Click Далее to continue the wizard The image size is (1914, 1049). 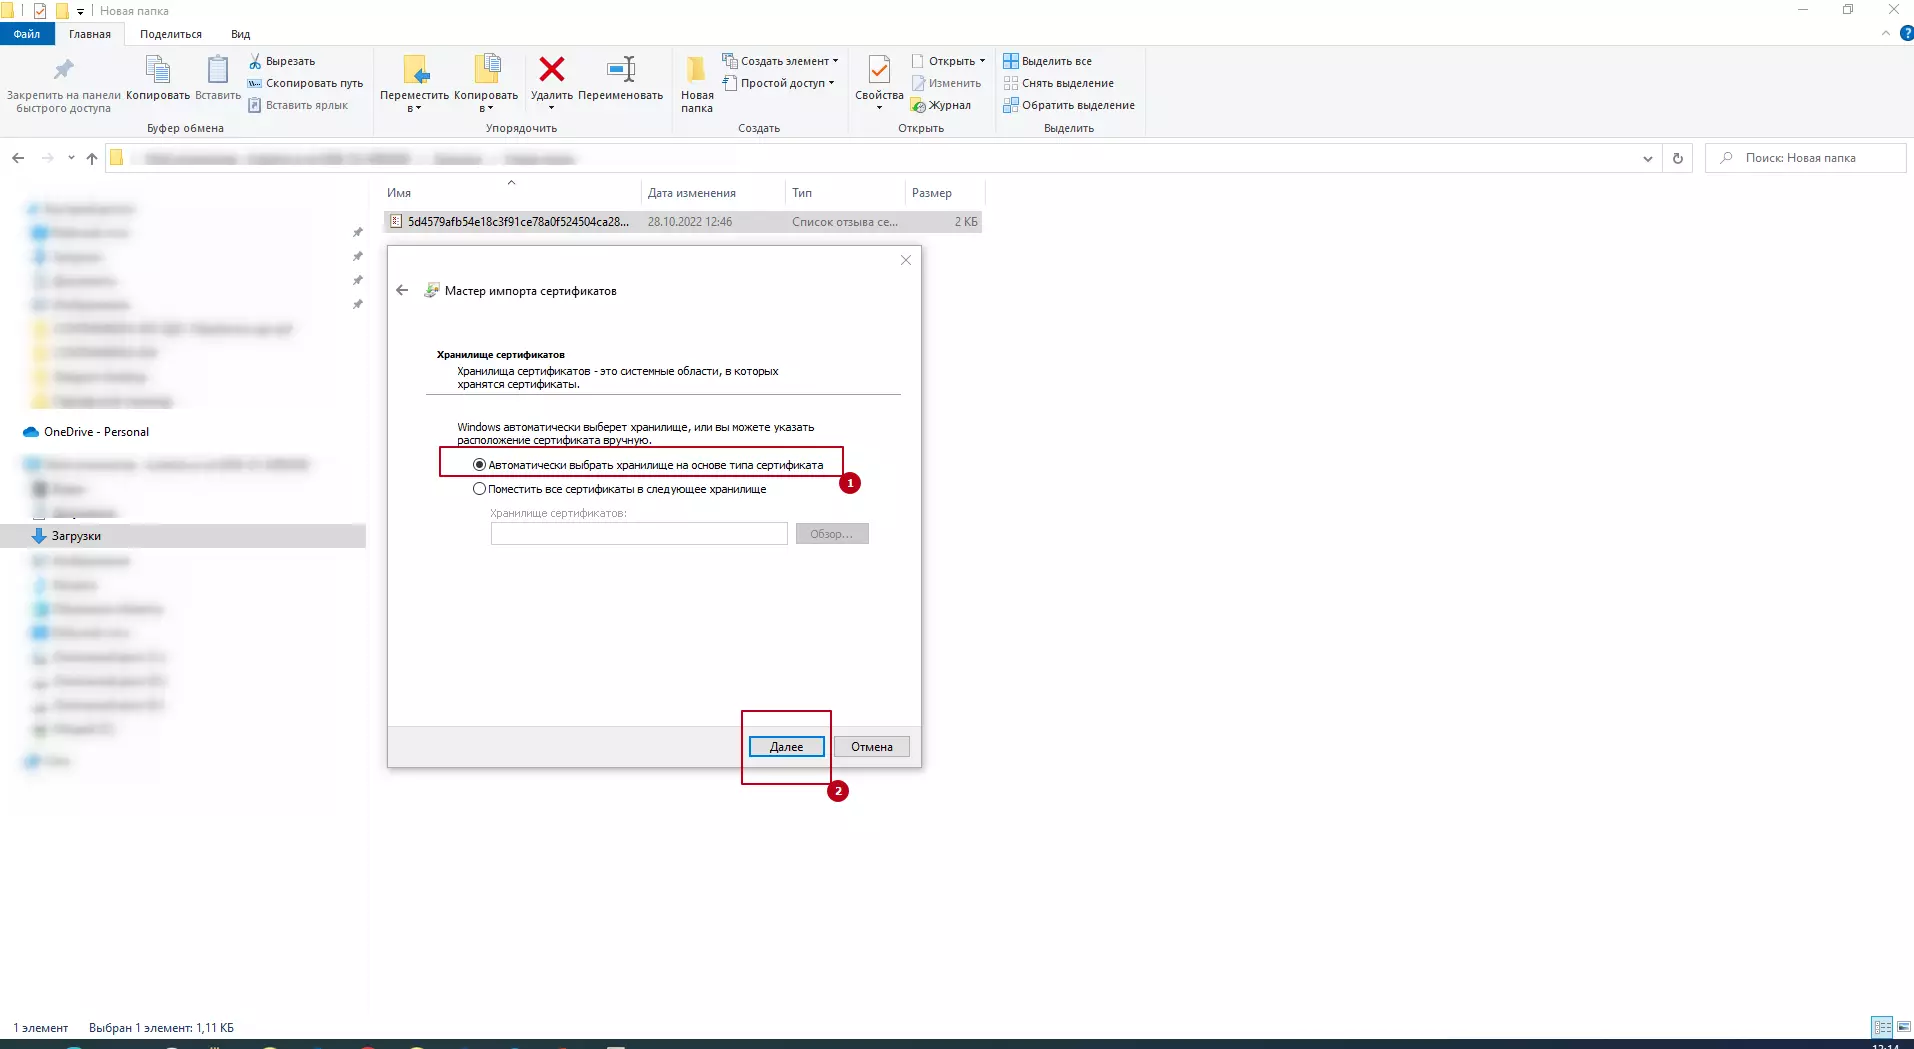click(787, 747)
